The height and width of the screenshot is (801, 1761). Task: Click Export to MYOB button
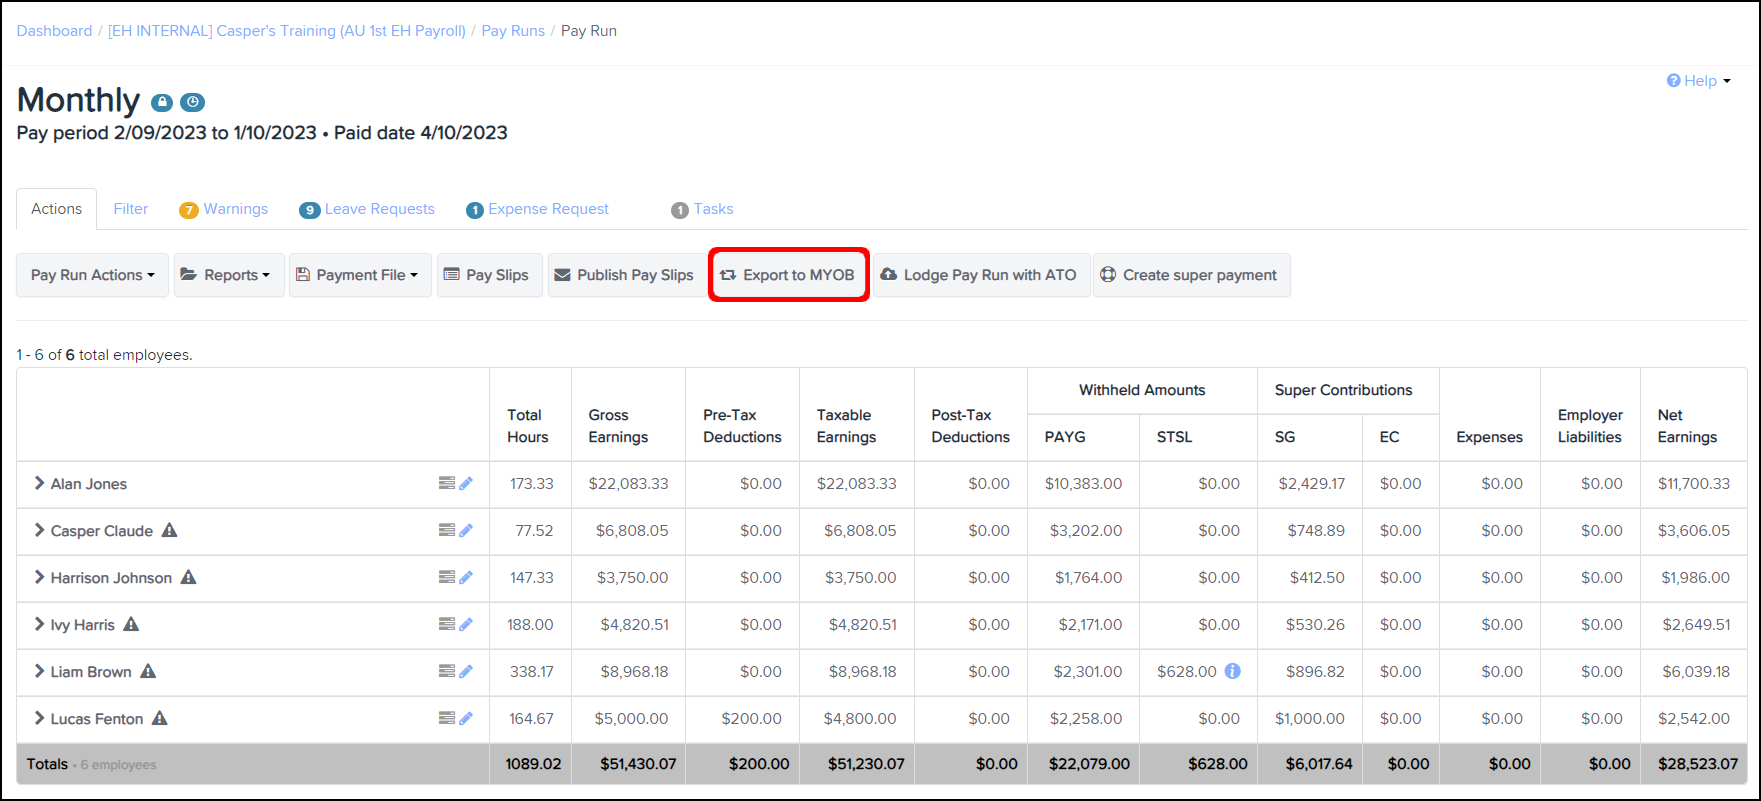coord(788,275)
